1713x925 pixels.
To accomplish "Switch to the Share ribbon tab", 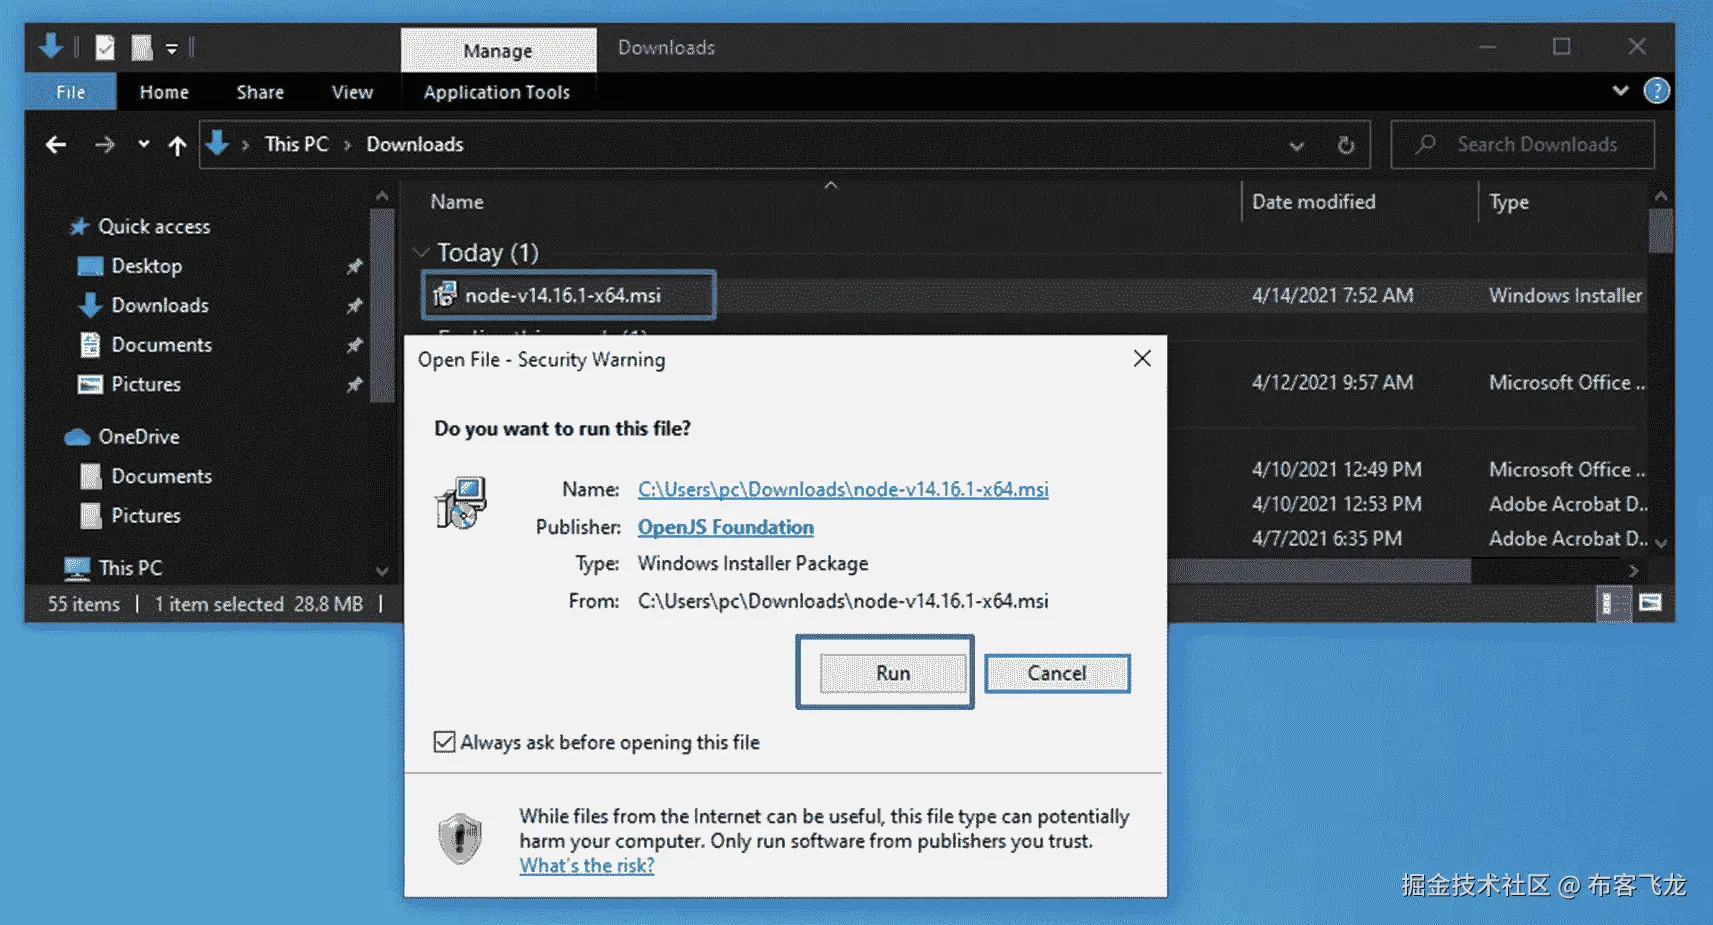I will point(260,92).
